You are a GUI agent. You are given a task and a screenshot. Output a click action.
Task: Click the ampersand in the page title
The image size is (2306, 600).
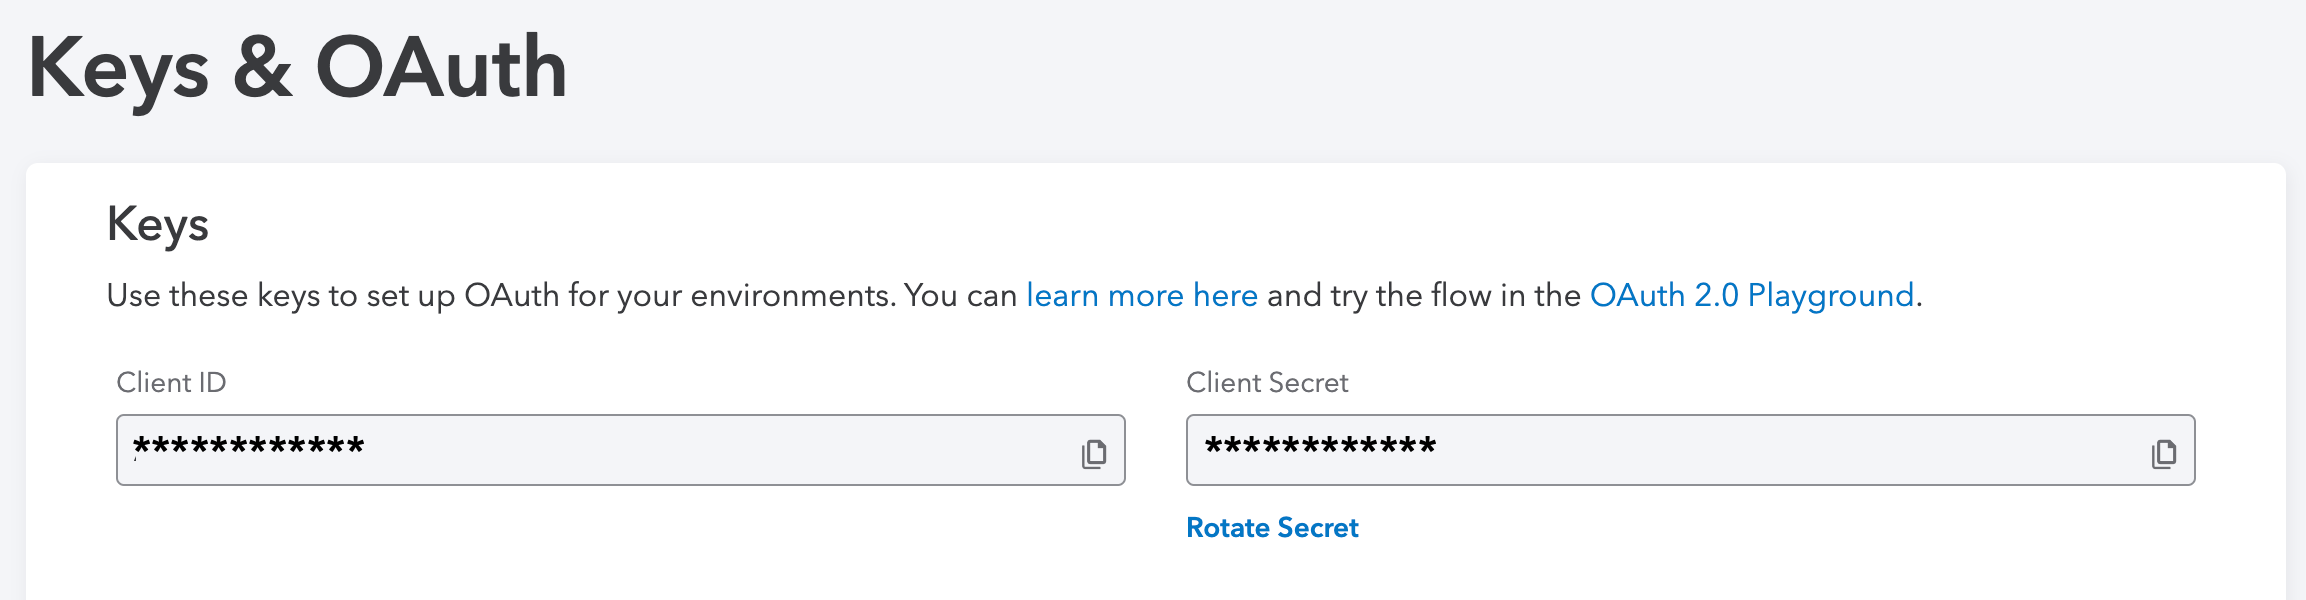[x=263, y=67]
